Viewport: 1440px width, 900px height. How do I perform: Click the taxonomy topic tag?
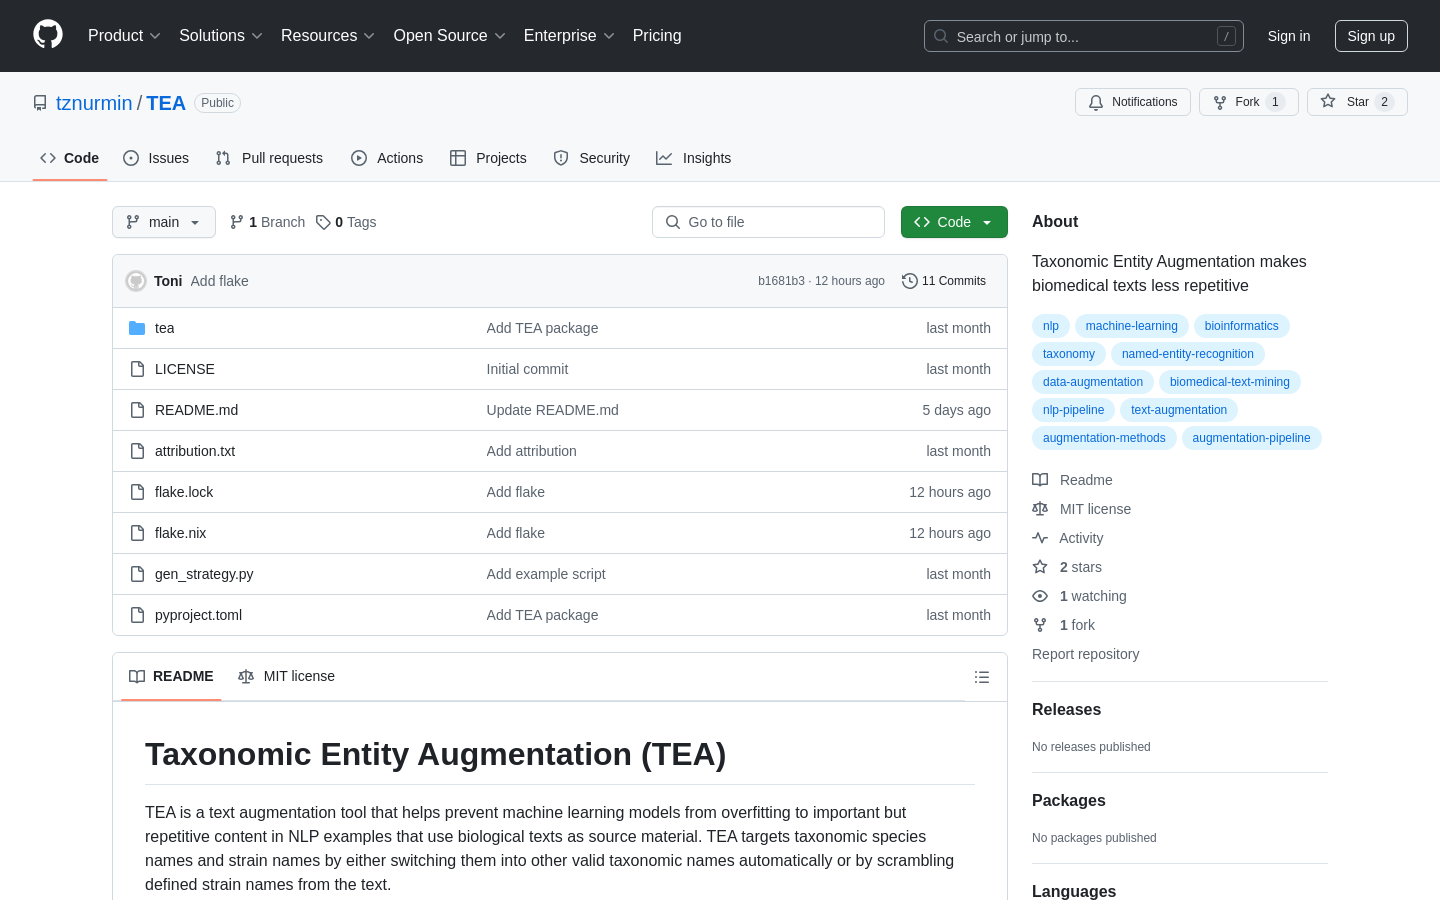[1069, 354]
